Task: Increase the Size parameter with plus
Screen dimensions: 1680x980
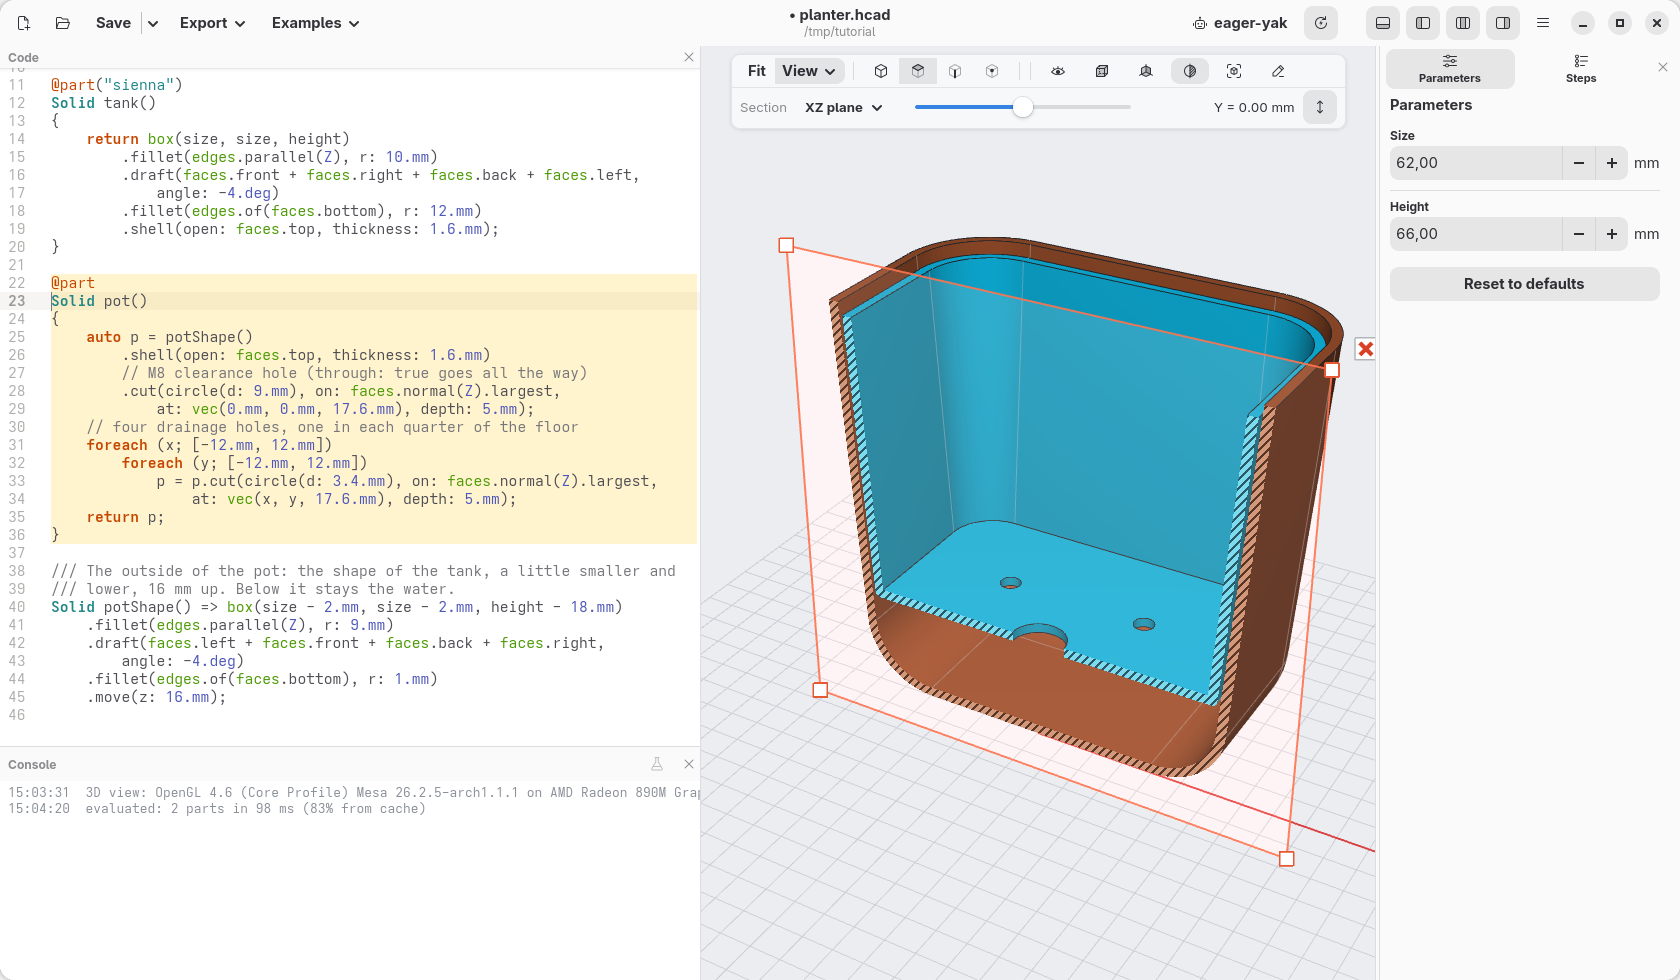Action: pyautogui.click(x=1612, y=163)
